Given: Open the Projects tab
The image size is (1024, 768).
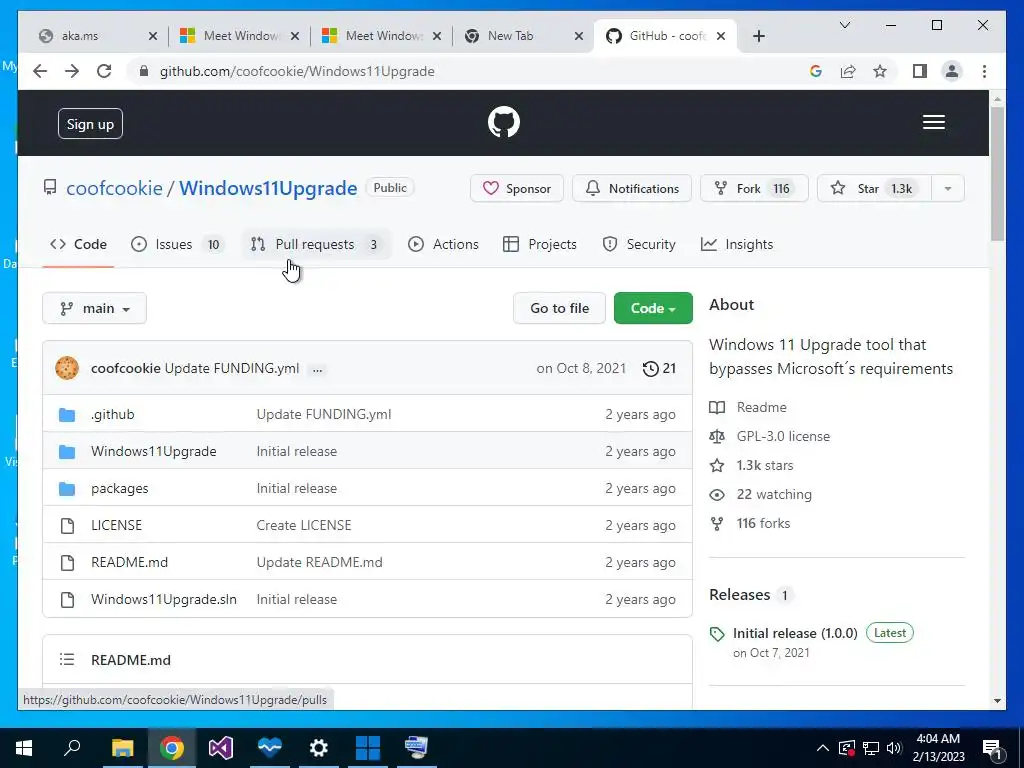Looking at the screenshot, I should pos(540,244).
